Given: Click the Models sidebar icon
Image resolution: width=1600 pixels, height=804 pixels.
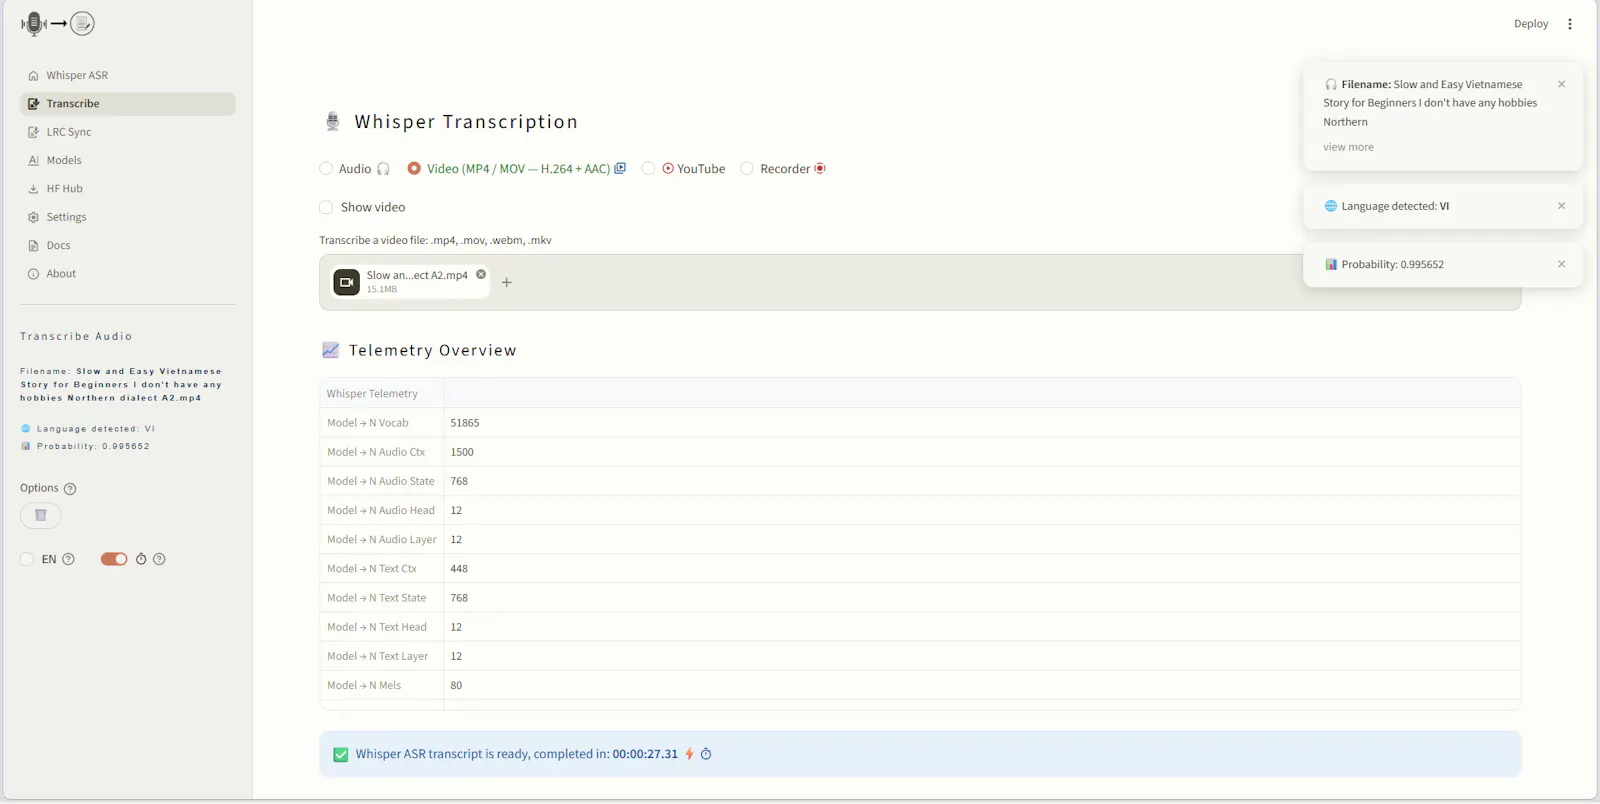Looking at the screenshot, I should pyautogui.click(x=33, y=160).
